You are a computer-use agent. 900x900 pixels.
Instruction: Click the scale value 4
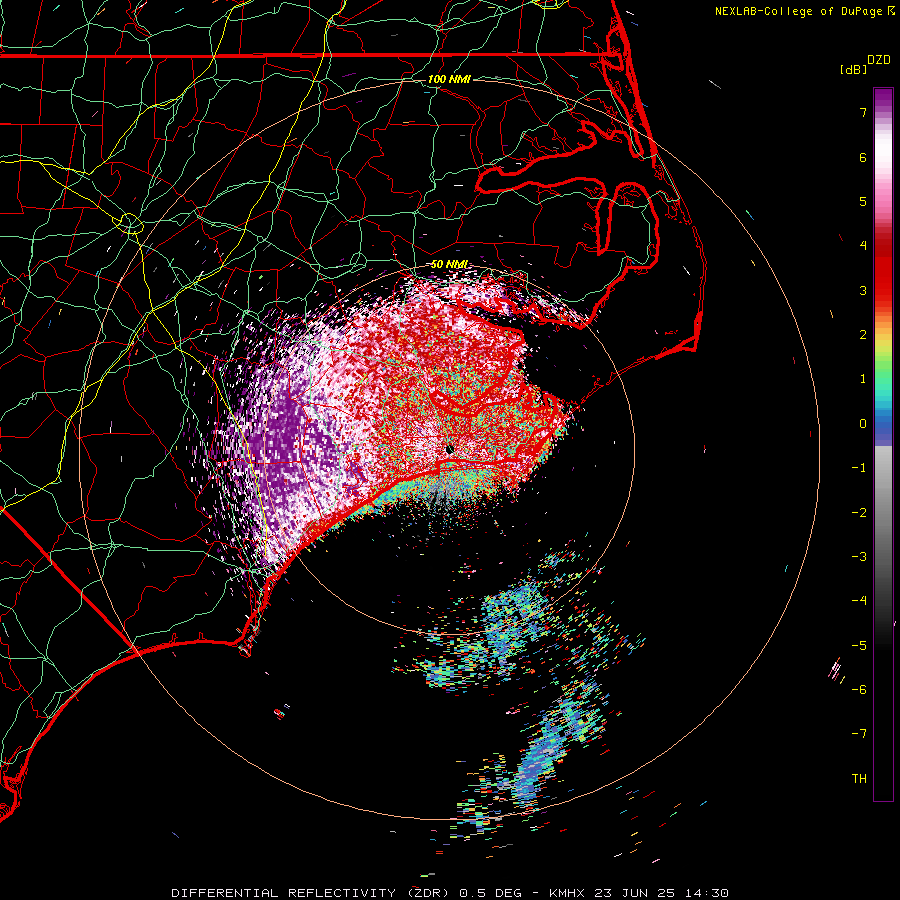(x=863, y=246)
